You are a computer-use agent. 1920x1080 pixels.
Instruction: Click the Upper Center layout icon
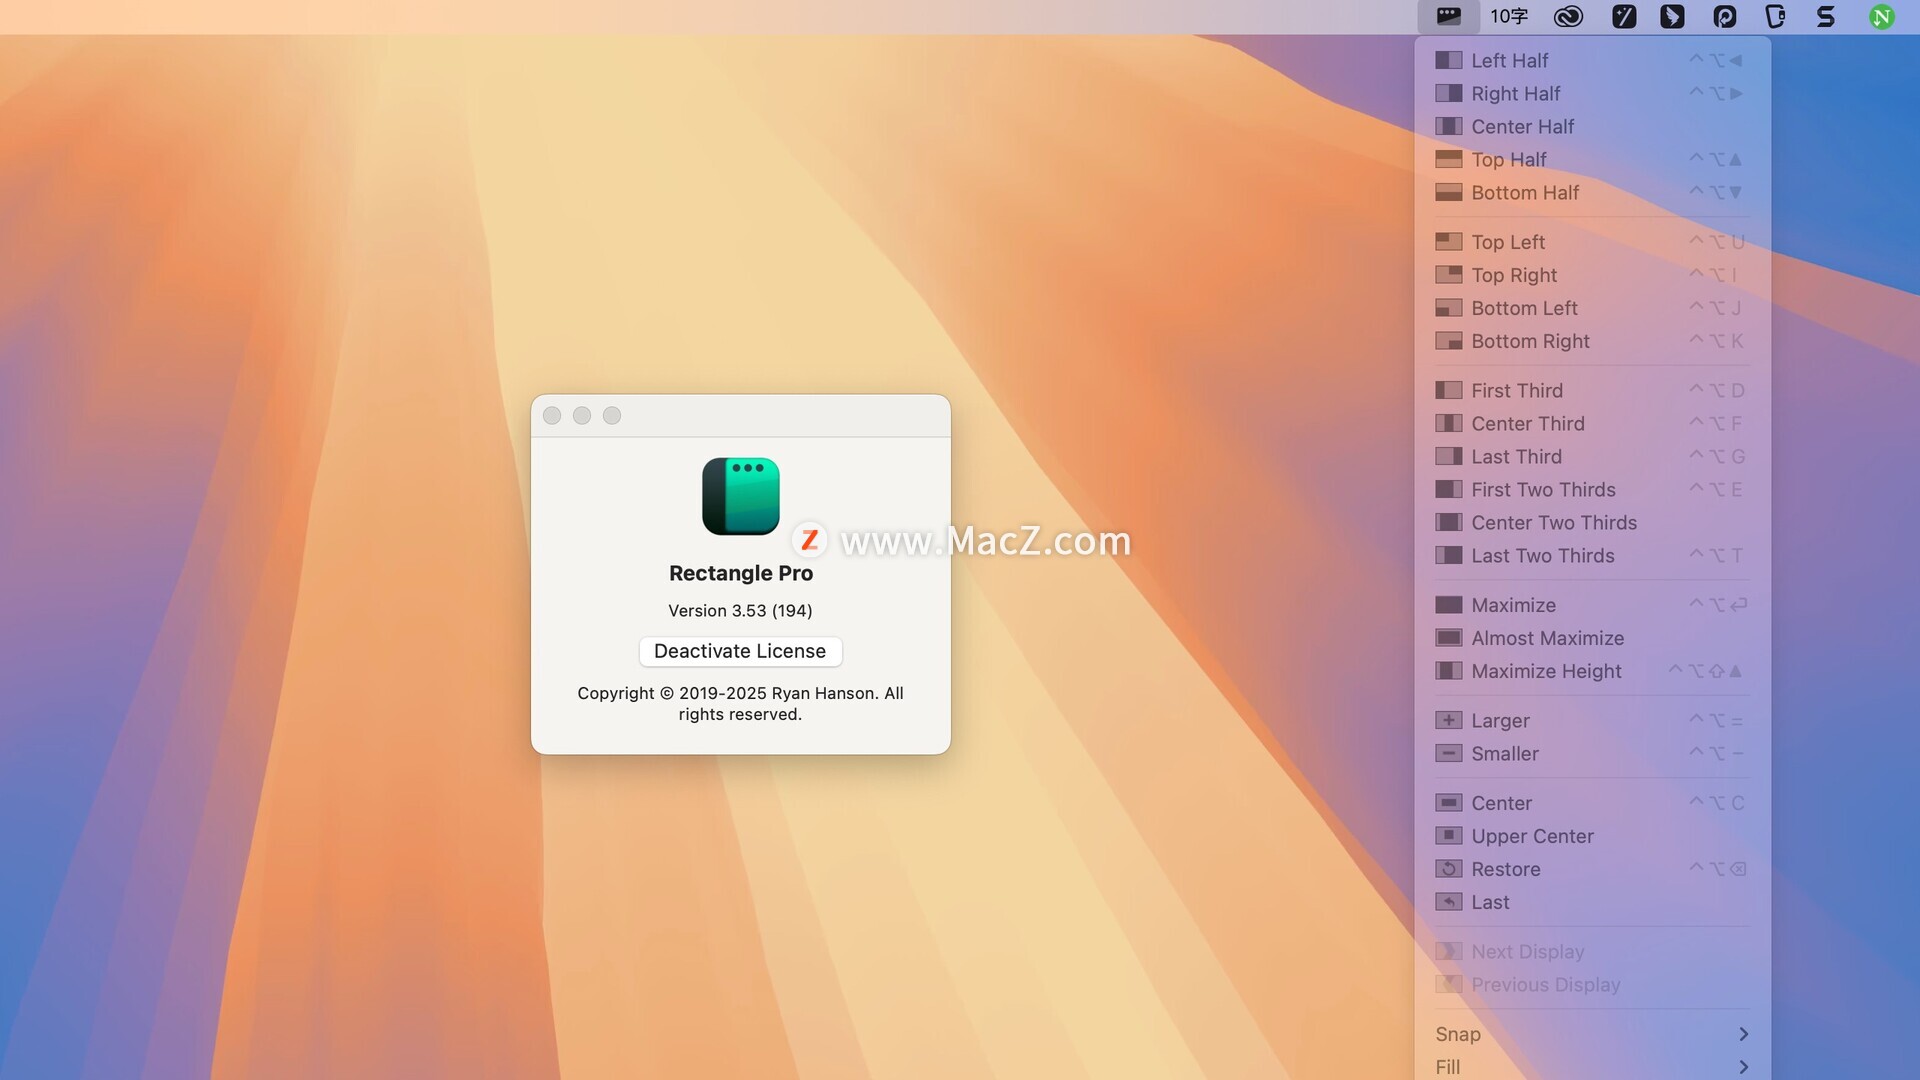point(1448,835)
